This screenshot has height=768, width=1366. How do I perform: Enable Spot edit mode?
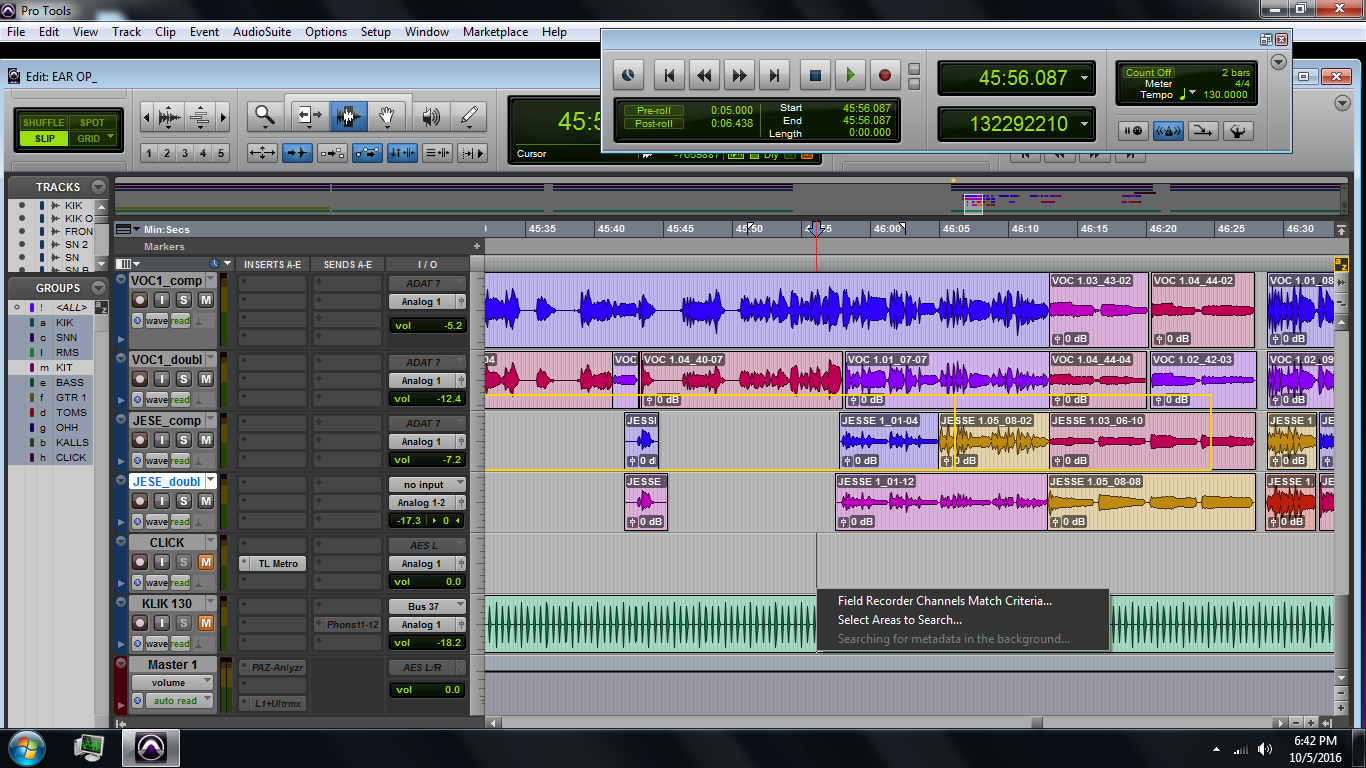tap(92, 123)
